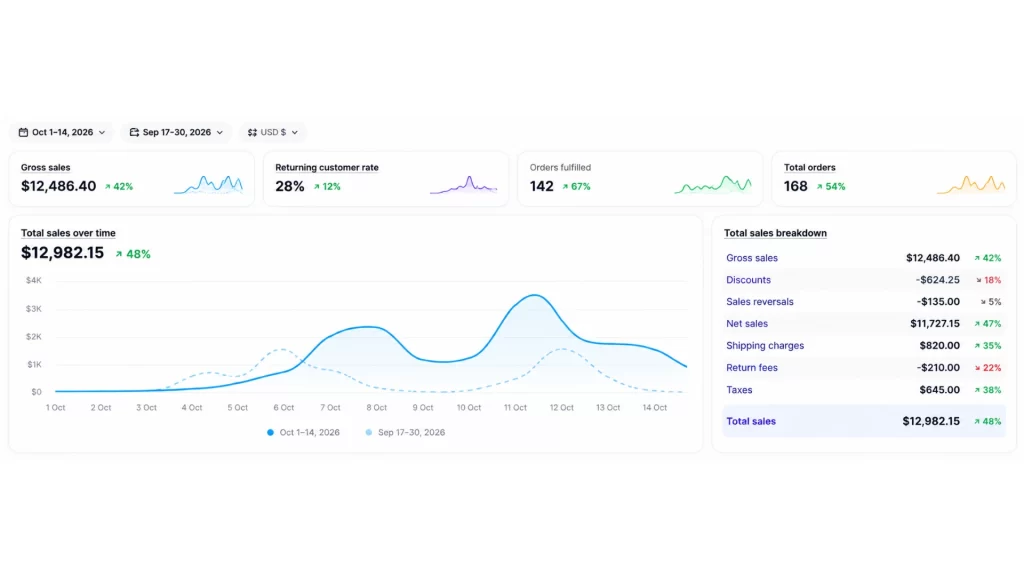This screenshot has height=576, width=1024.
Task: Toggle the Sep 17–30, 2026 legend series
Action: [x=405, y=432]
